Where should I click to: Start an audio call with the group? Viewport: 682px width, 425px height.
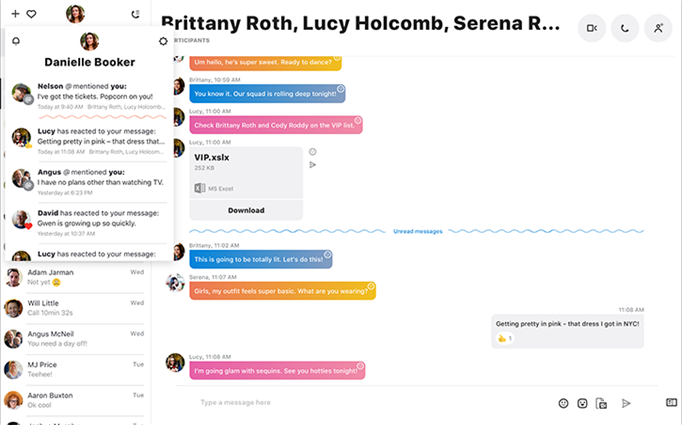tap(625, 28)
